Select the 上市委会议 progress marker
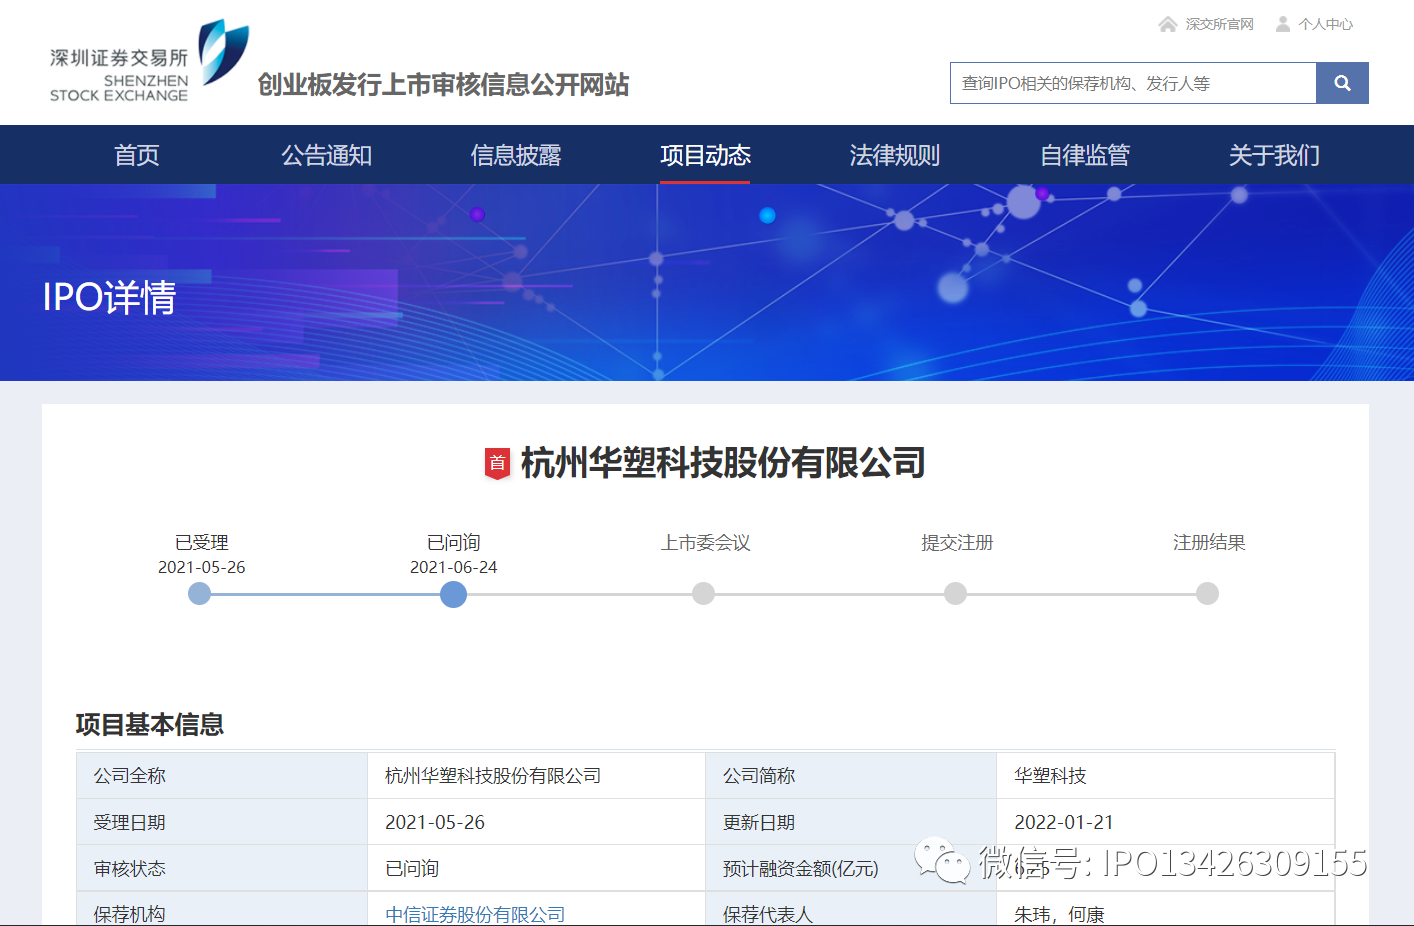 click(704, 594)
